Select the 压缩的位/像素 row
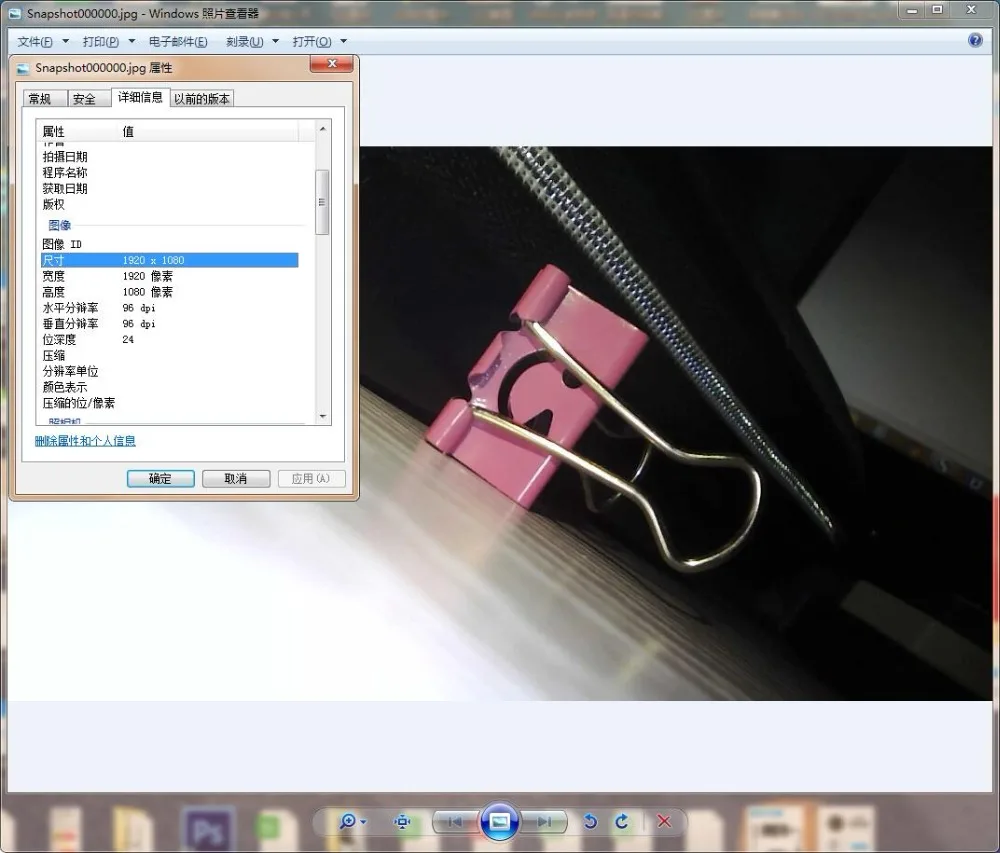The width and height of the screenshot is (1000, 853). tap(169, 403)
